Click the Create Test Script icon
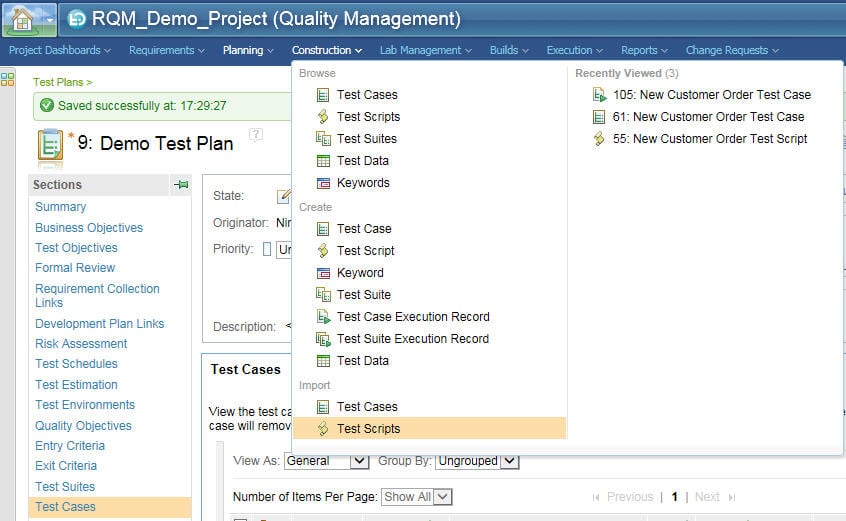846x521 pixels. 323,251
